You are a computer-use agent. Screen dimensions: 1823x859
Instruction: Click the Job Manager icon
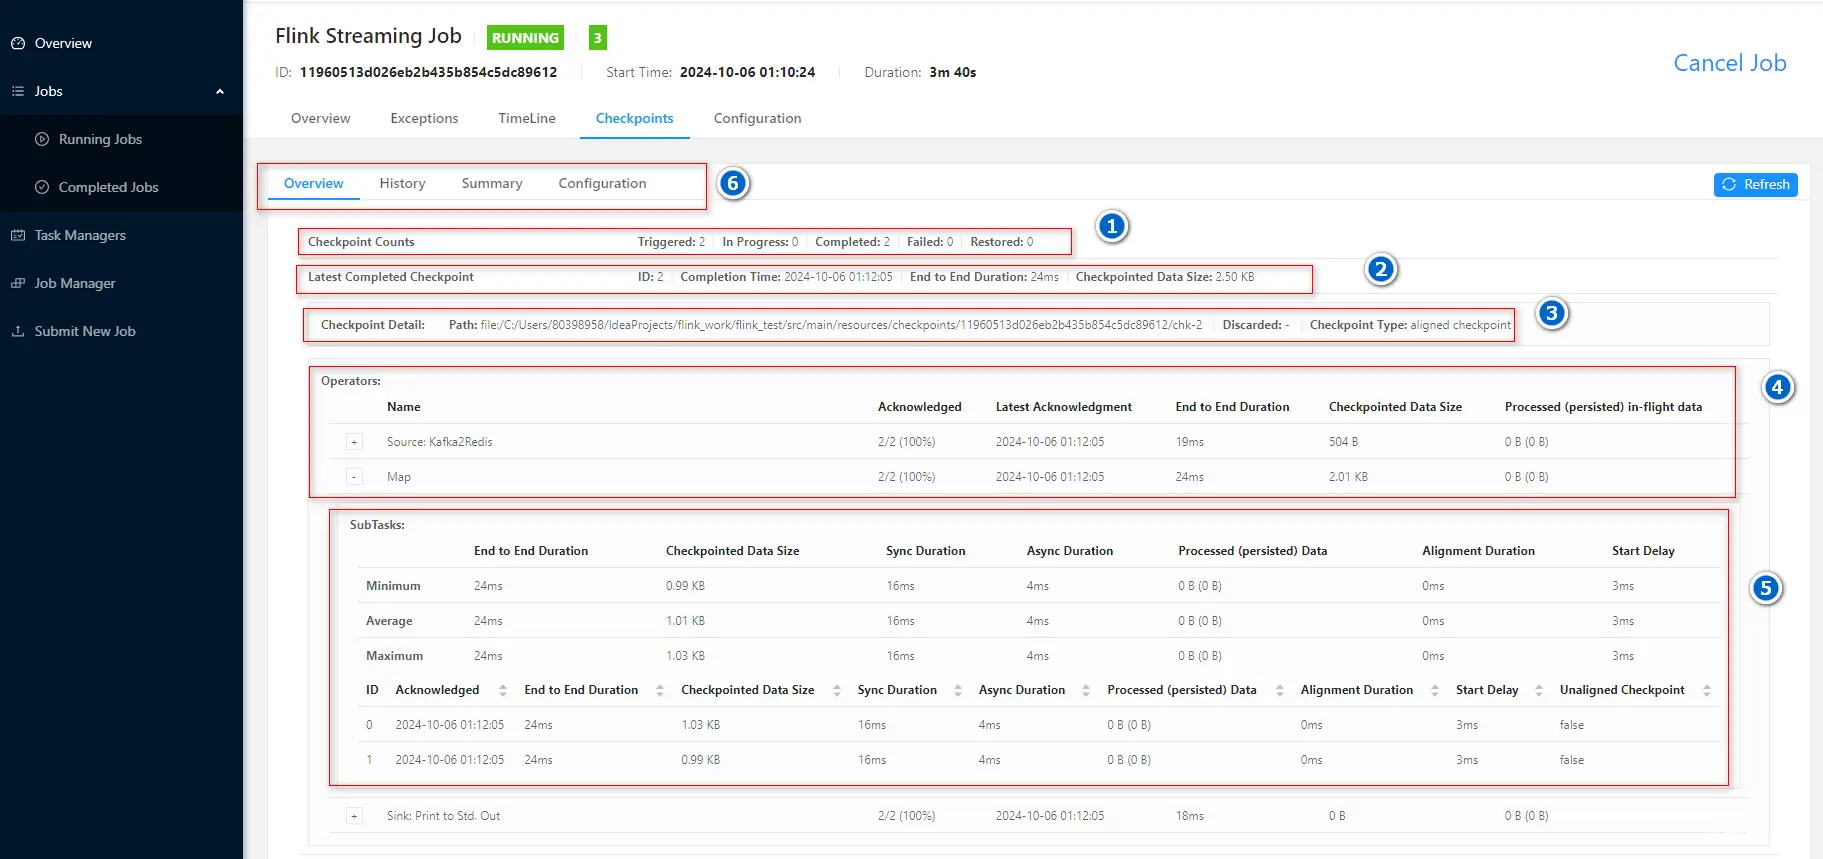point(18,283)
